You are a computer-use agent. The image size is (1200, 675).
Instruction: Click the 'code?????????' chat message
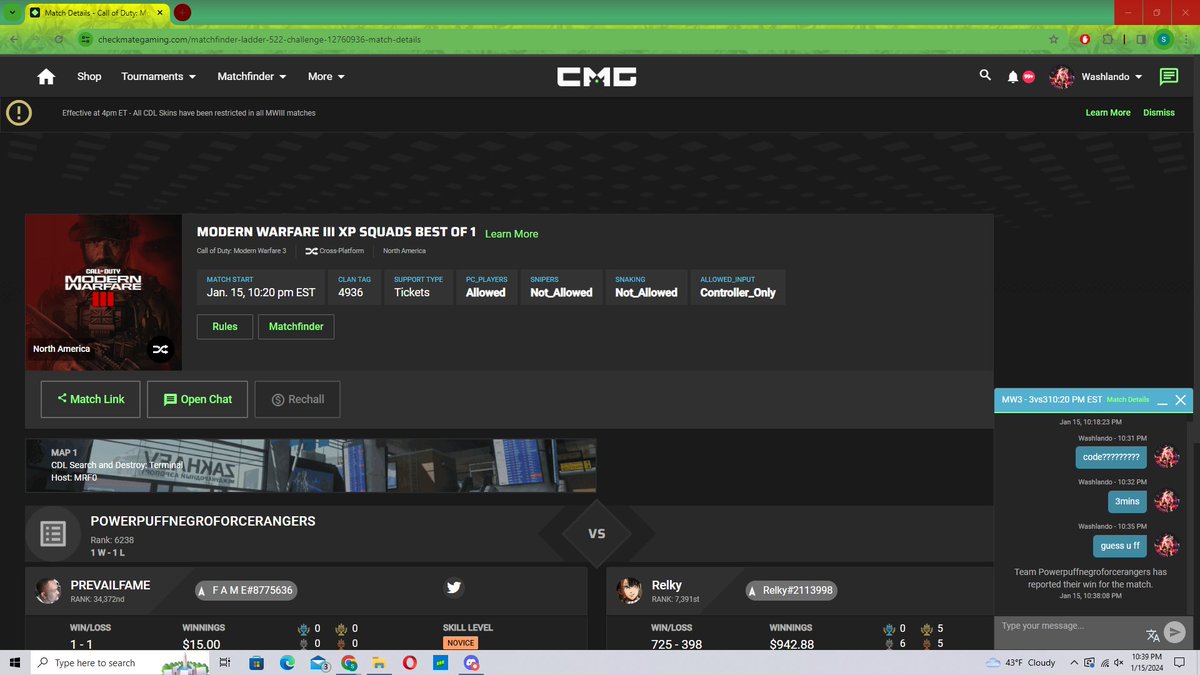coord(1111,457)
